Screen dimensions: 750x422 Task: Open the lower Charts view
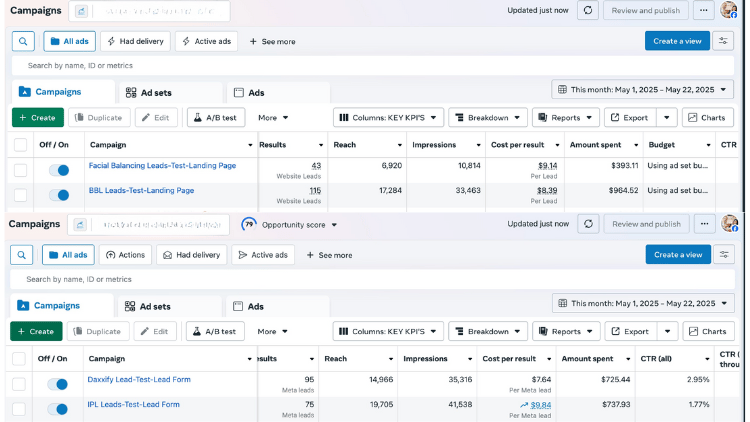click(x=707, y=331)
